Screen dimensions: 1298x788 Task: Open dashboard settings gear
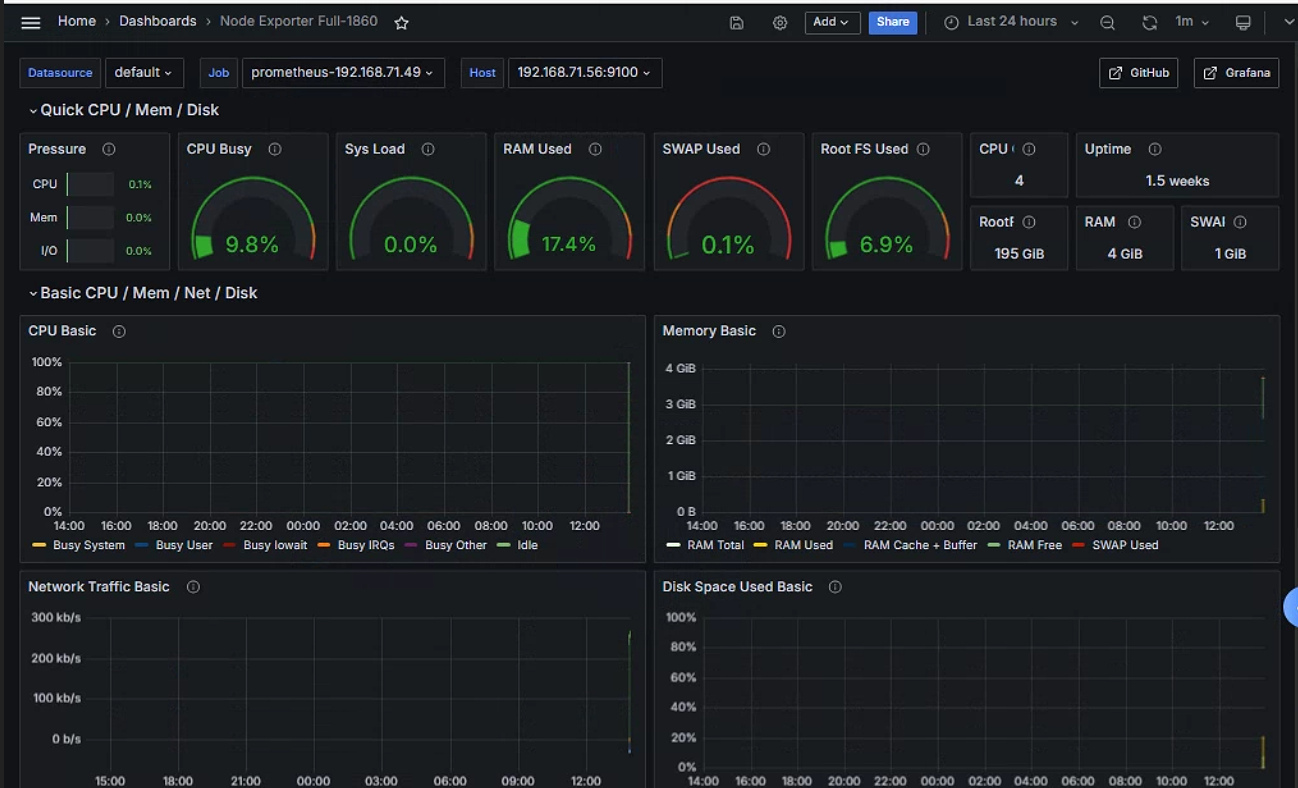point(780,22)
